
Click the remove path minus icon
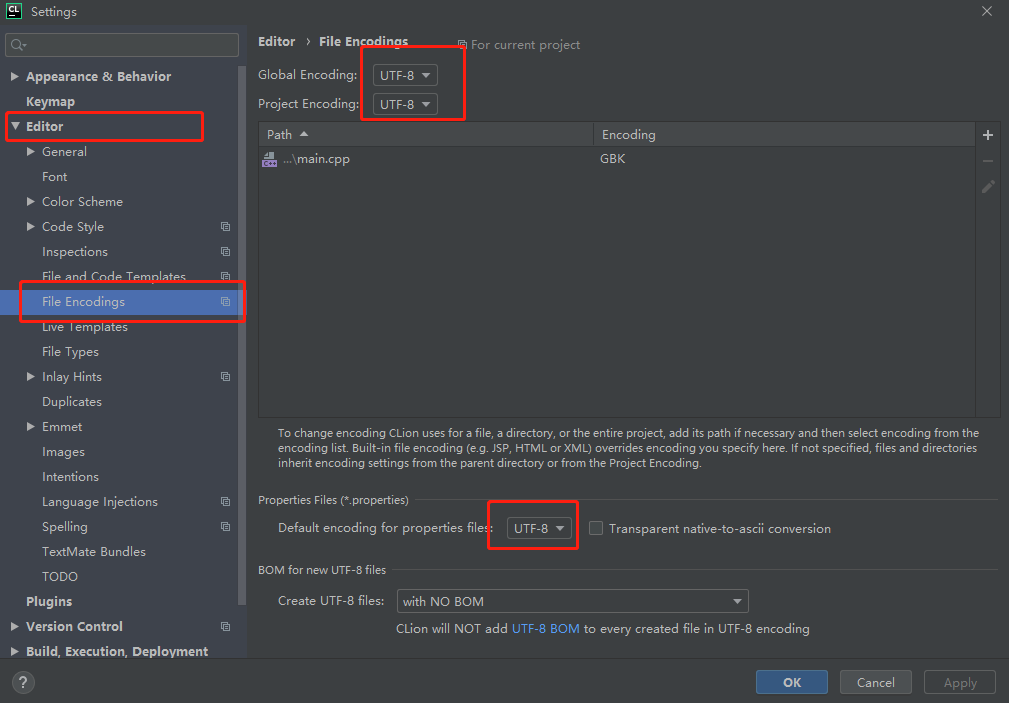(x=988, y=161)
